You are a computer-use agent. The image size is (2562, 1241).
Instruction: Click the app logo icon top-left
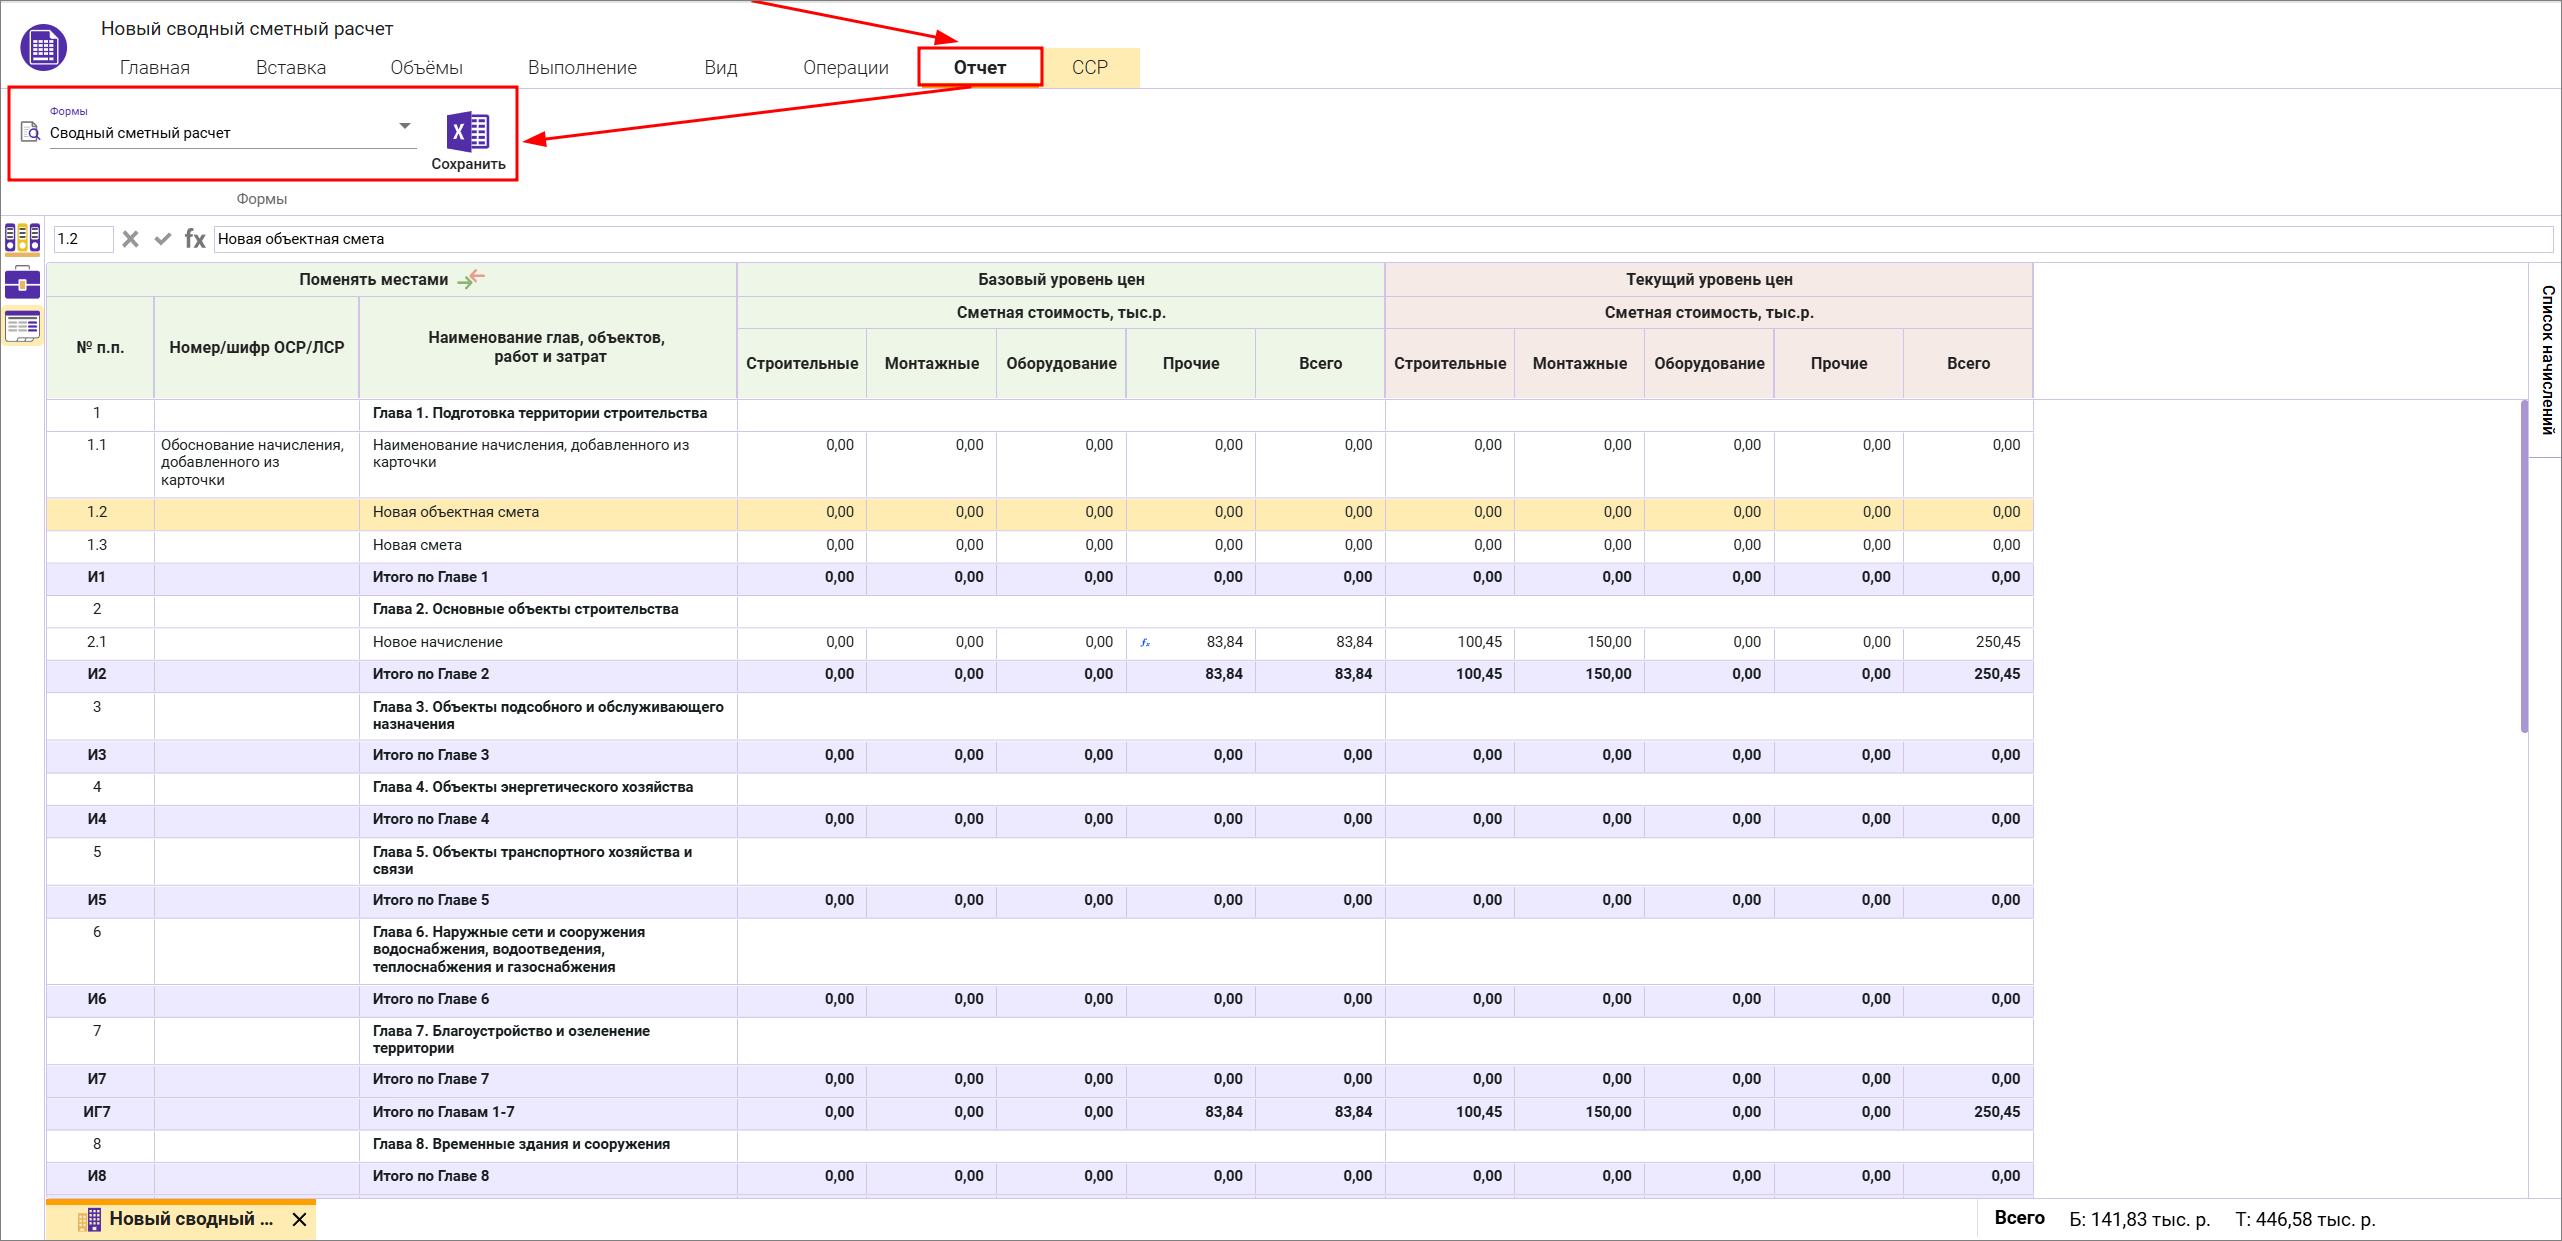pos(43,47)
